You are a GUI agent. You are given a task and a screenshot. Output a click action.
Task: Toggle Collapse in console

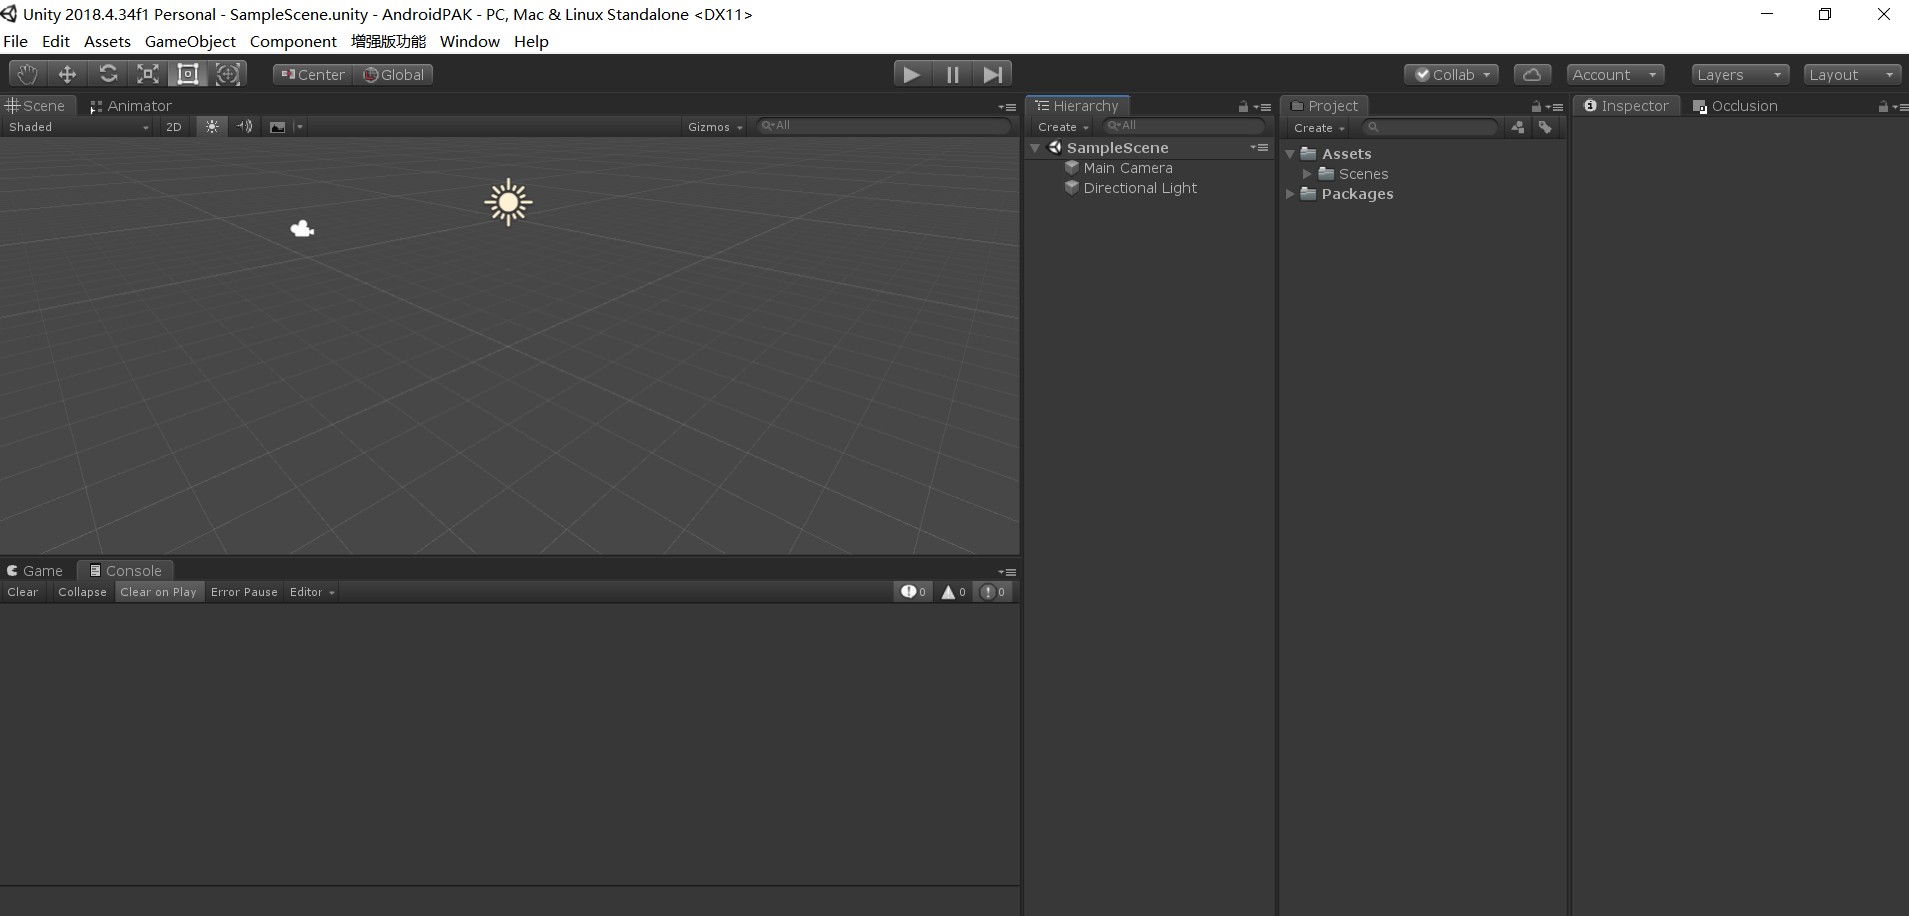(x=82, y=592)
